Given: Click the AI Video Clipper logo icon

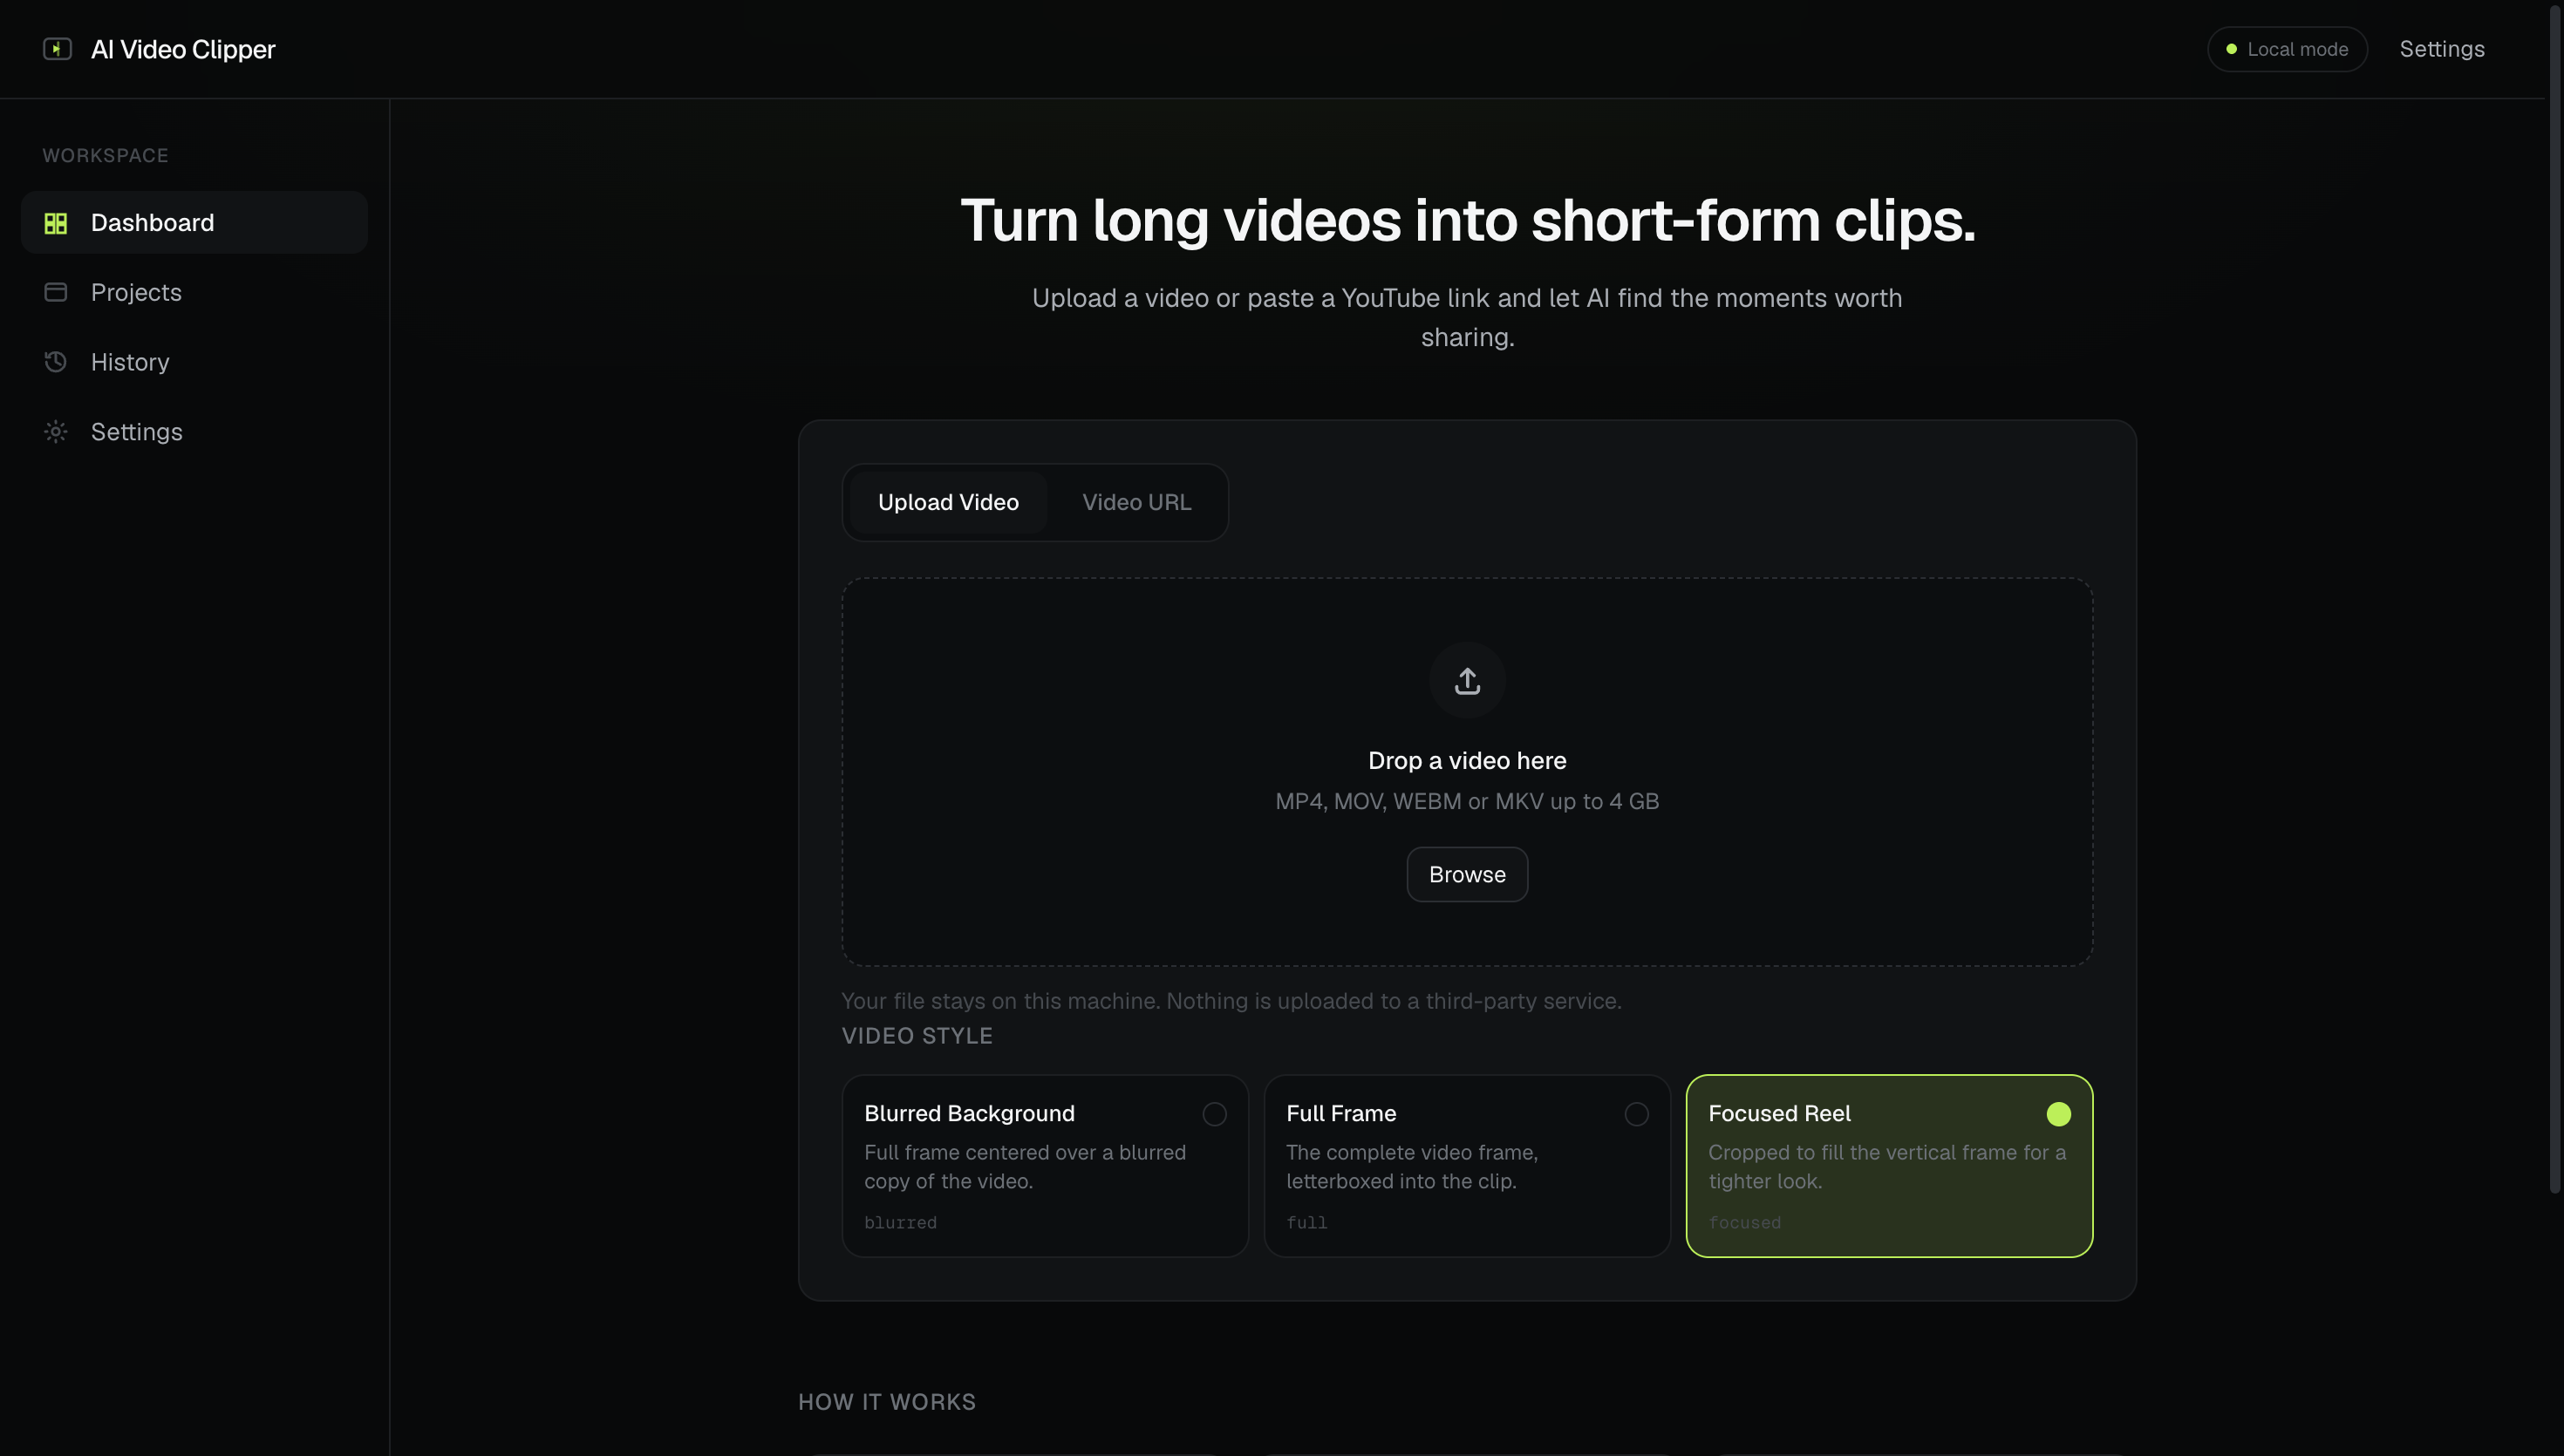Looking at the screenshot, I should (57, 49).
